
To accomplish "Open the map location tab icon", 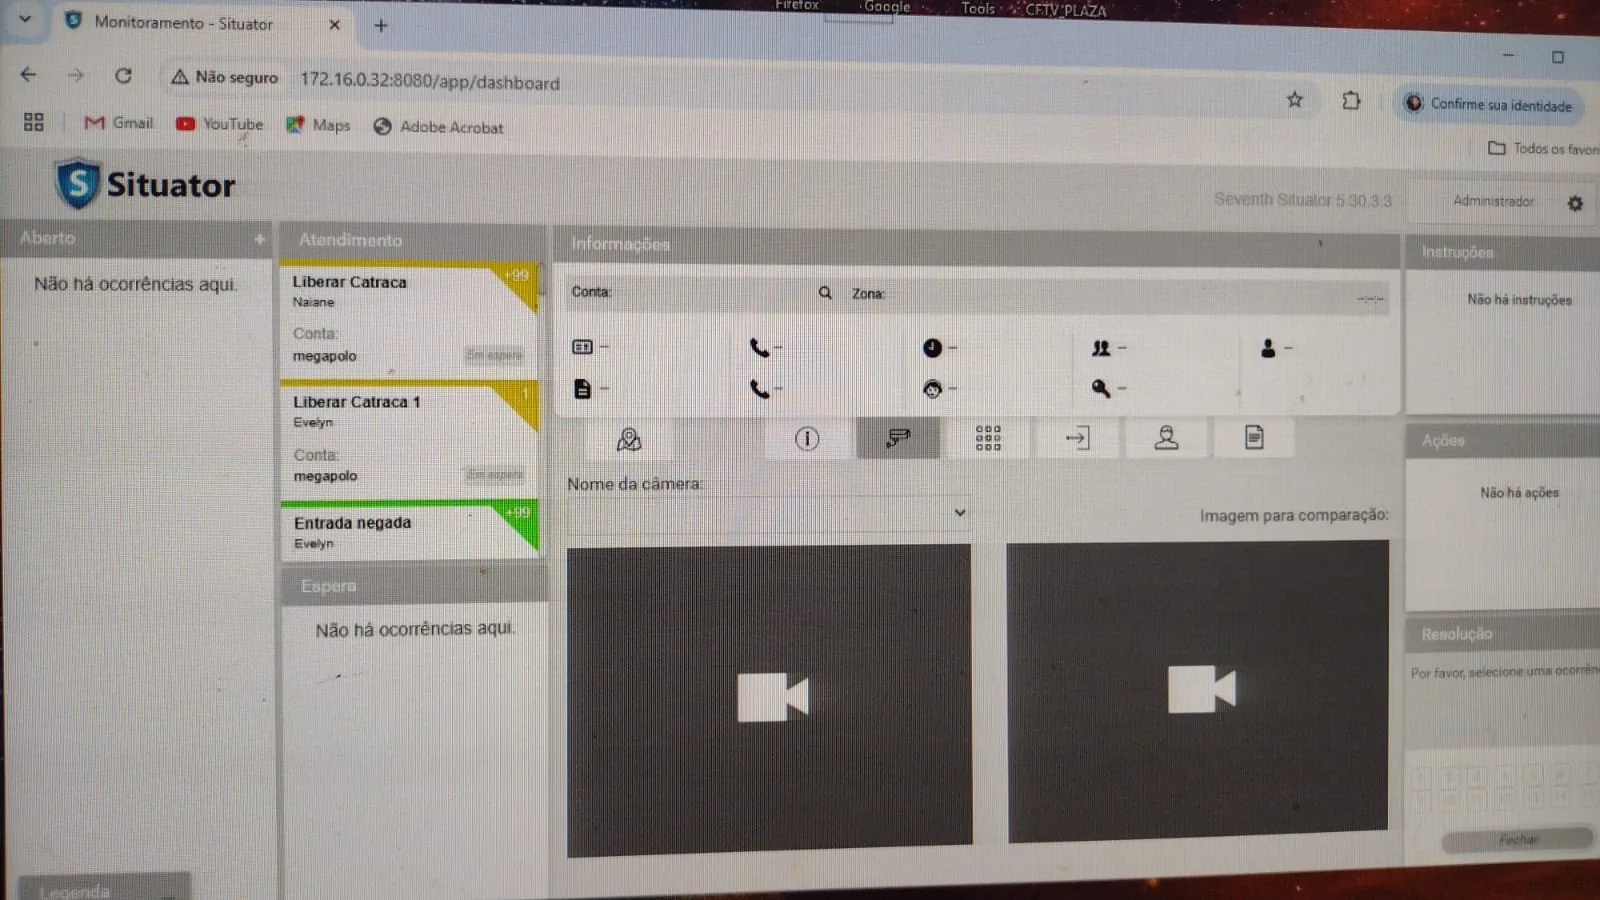I will tap(629, 439).
